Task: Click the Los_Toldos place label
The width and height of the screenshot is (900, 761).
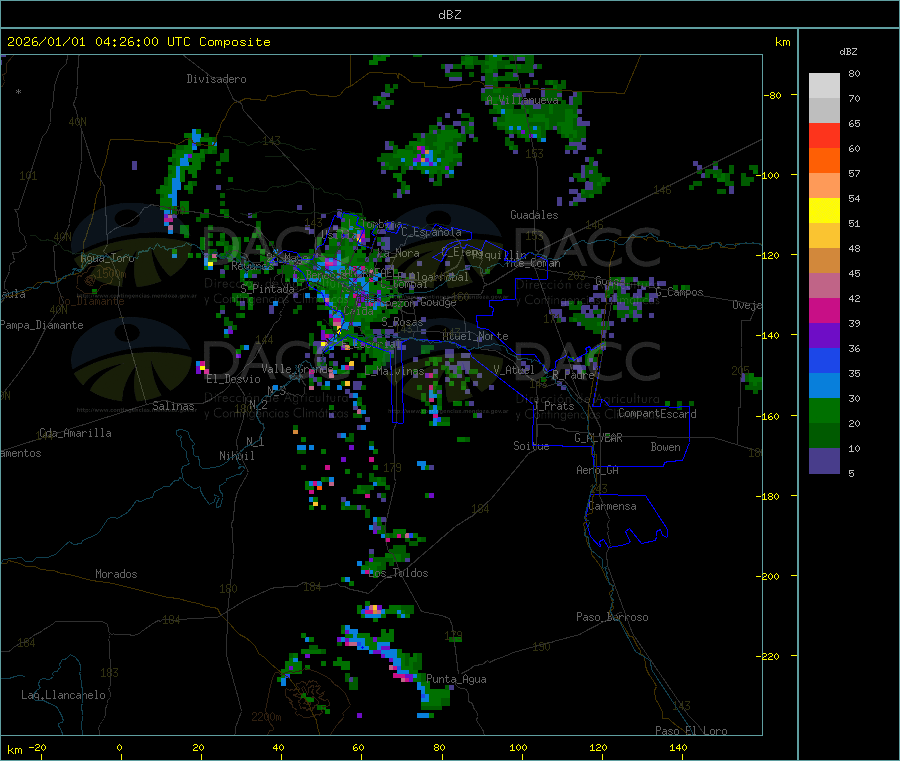Action: [399, 573]
